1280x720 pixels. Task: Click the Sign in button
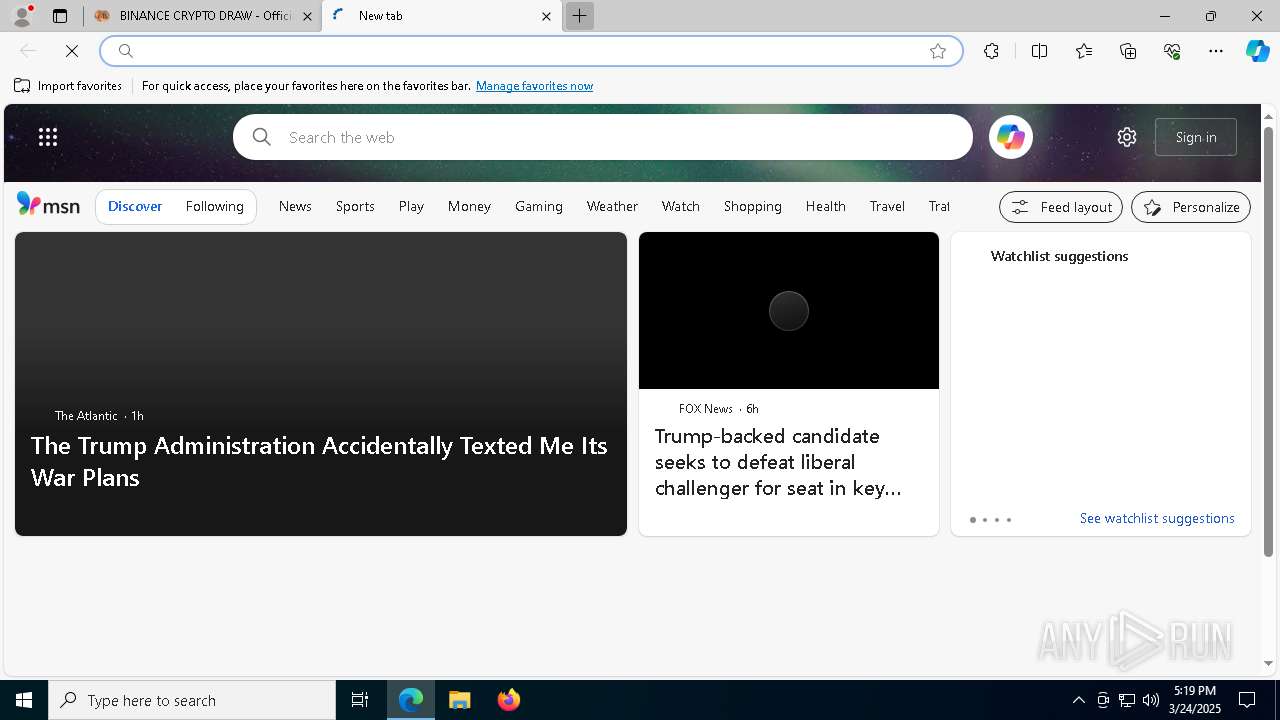[1196, 137]
